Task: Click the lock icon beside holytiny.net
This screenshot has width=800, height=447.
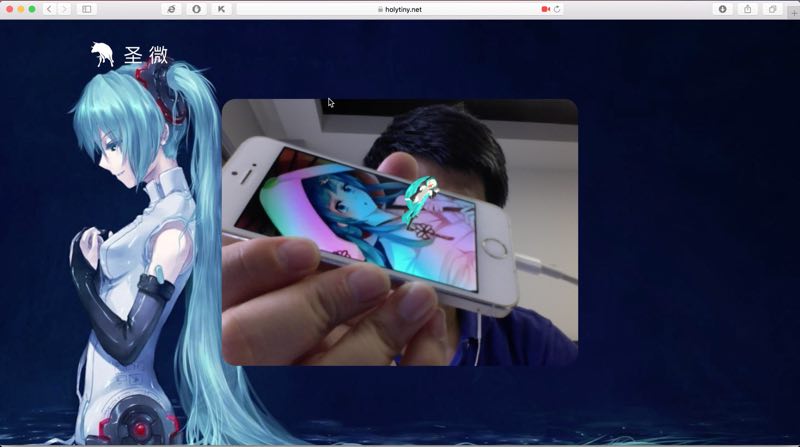Action: 380,9
